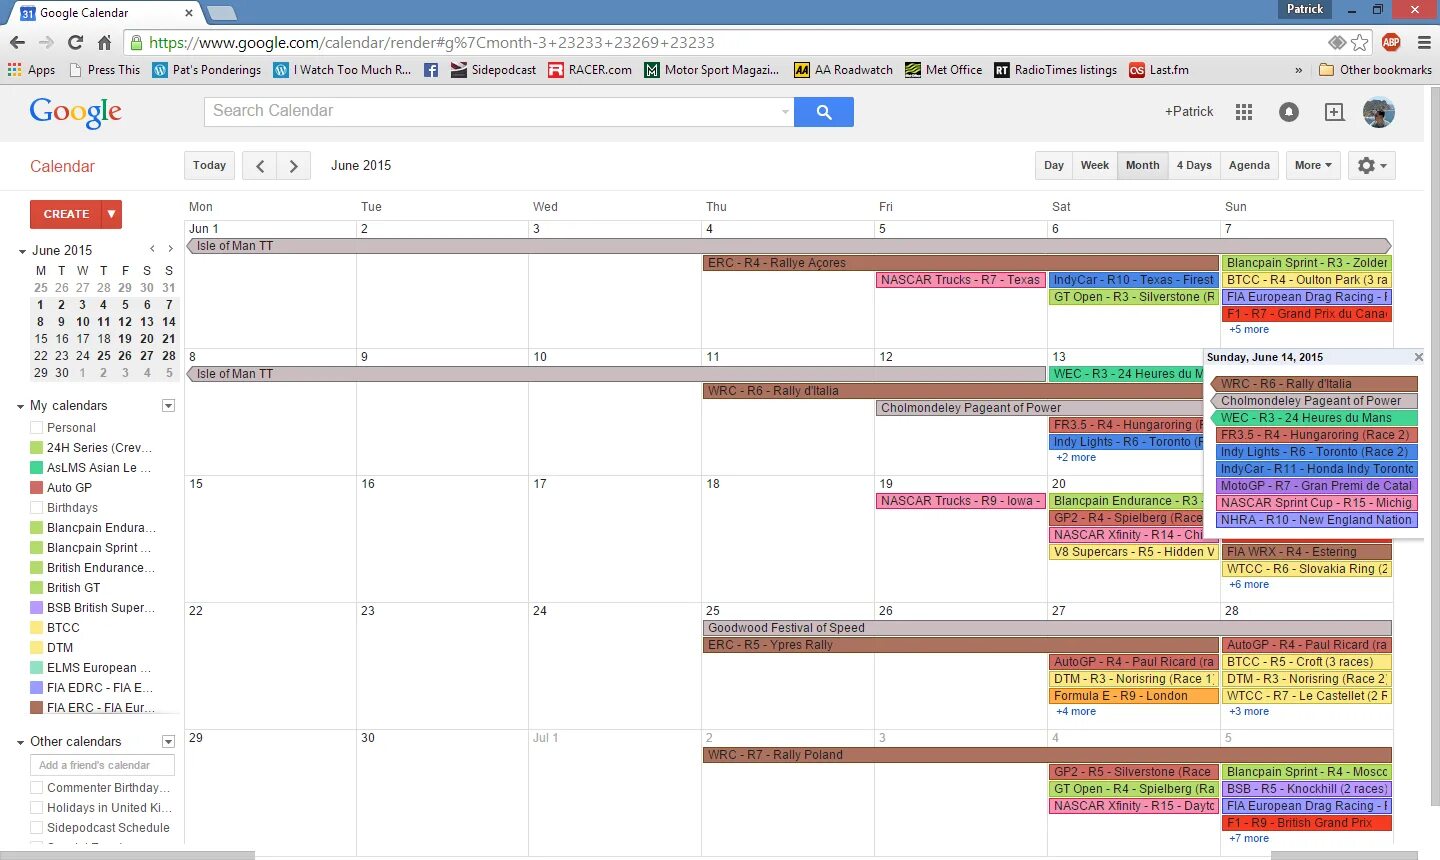Open the Create button dropdown arrow

[x=111, y=214]
